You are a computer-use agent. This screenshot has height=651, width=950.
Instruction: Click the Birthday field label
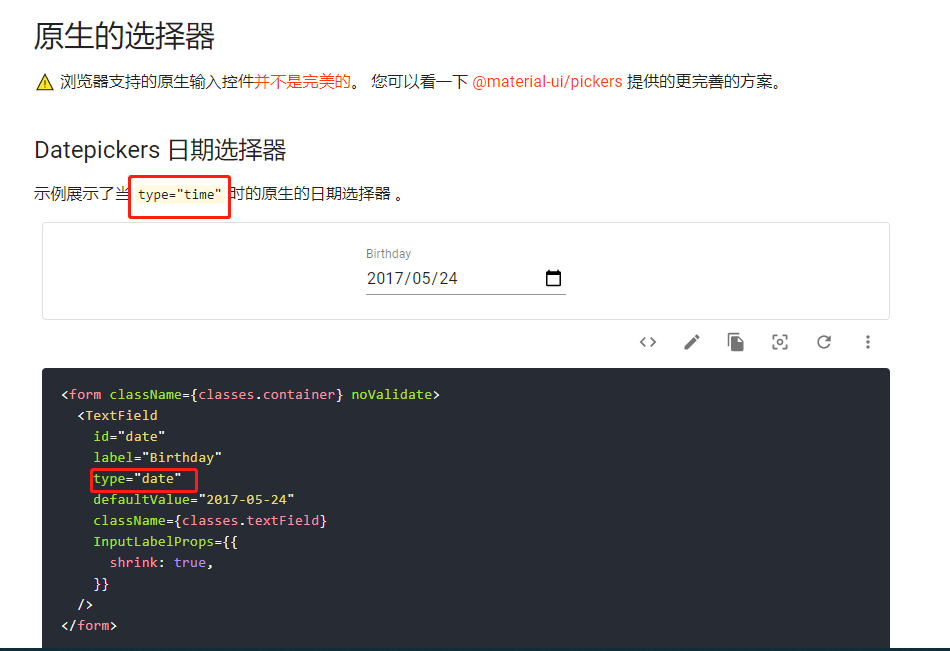[388, 253]
